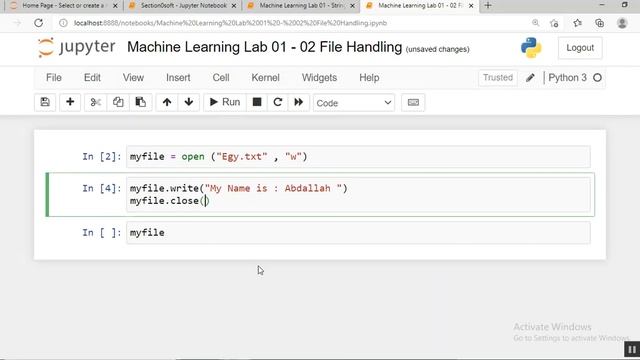
Task: Close the Machine Learning Lab 01 Strings tab
Action: tap(352, 6)
